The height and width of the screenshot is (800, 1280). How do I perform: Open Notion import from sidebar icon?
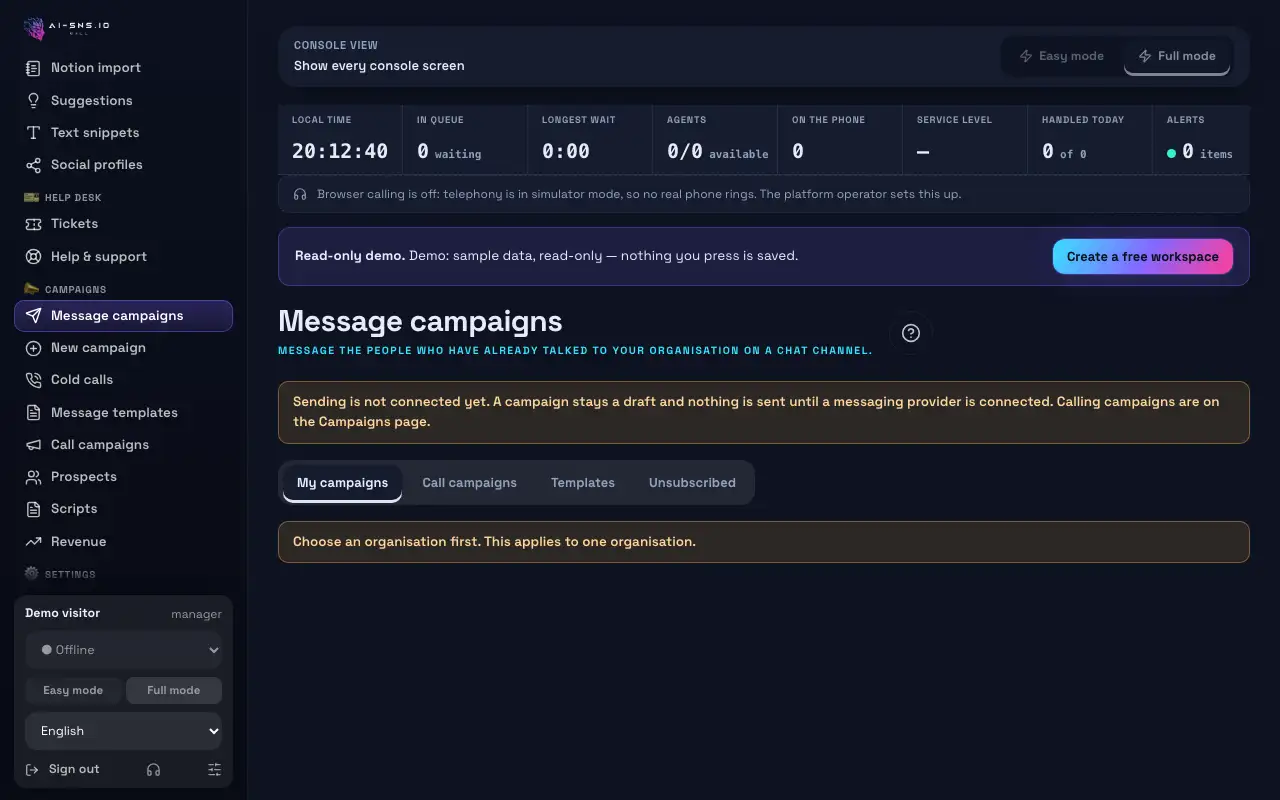[34, 68]
